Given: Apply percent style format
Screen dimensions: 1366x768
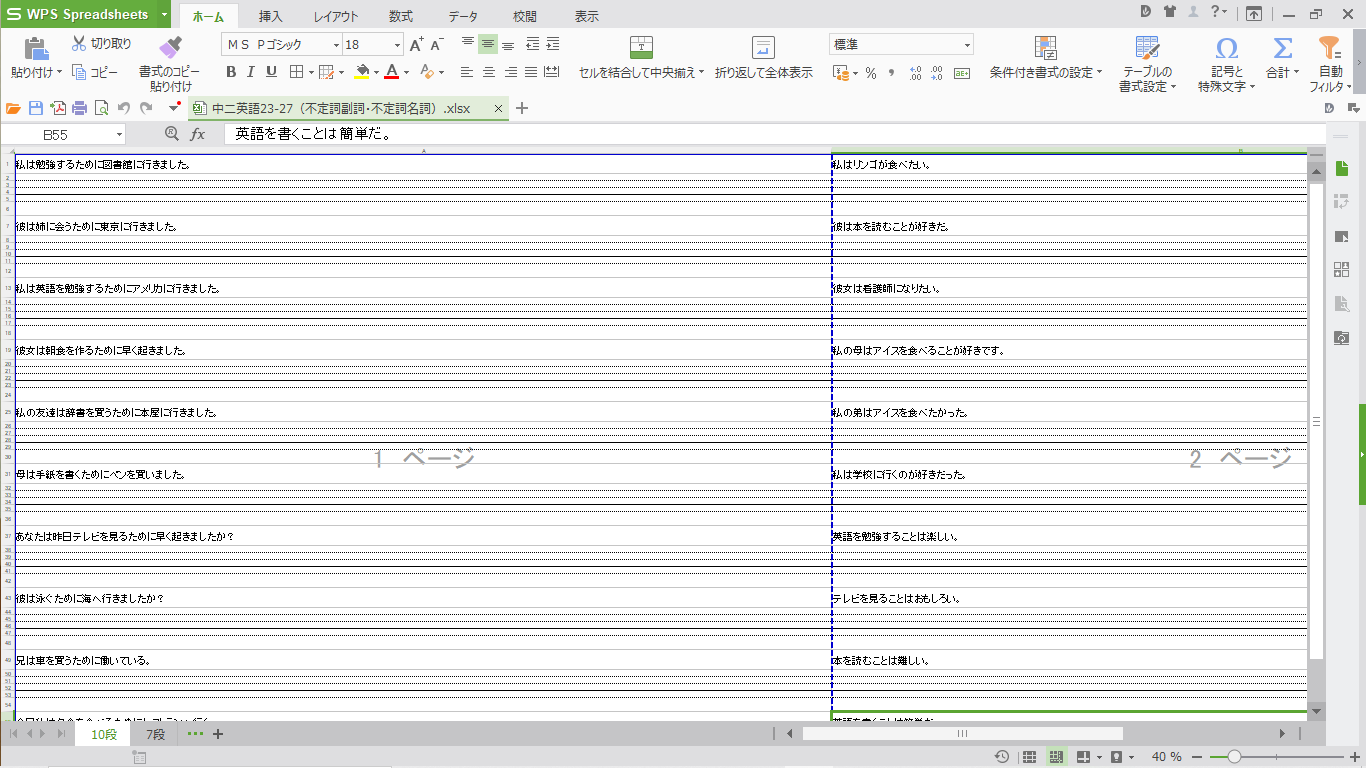Looking at the screenshot, I should [871, 73].
